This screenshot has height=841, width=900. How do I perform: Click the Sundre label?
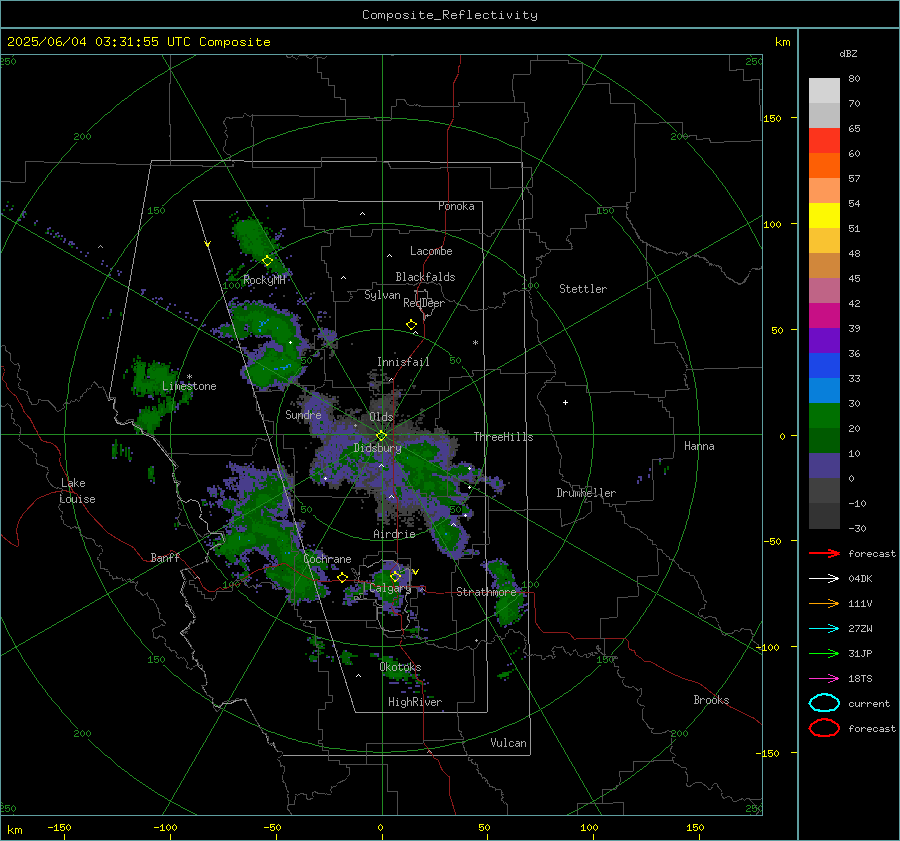[303, 414]
